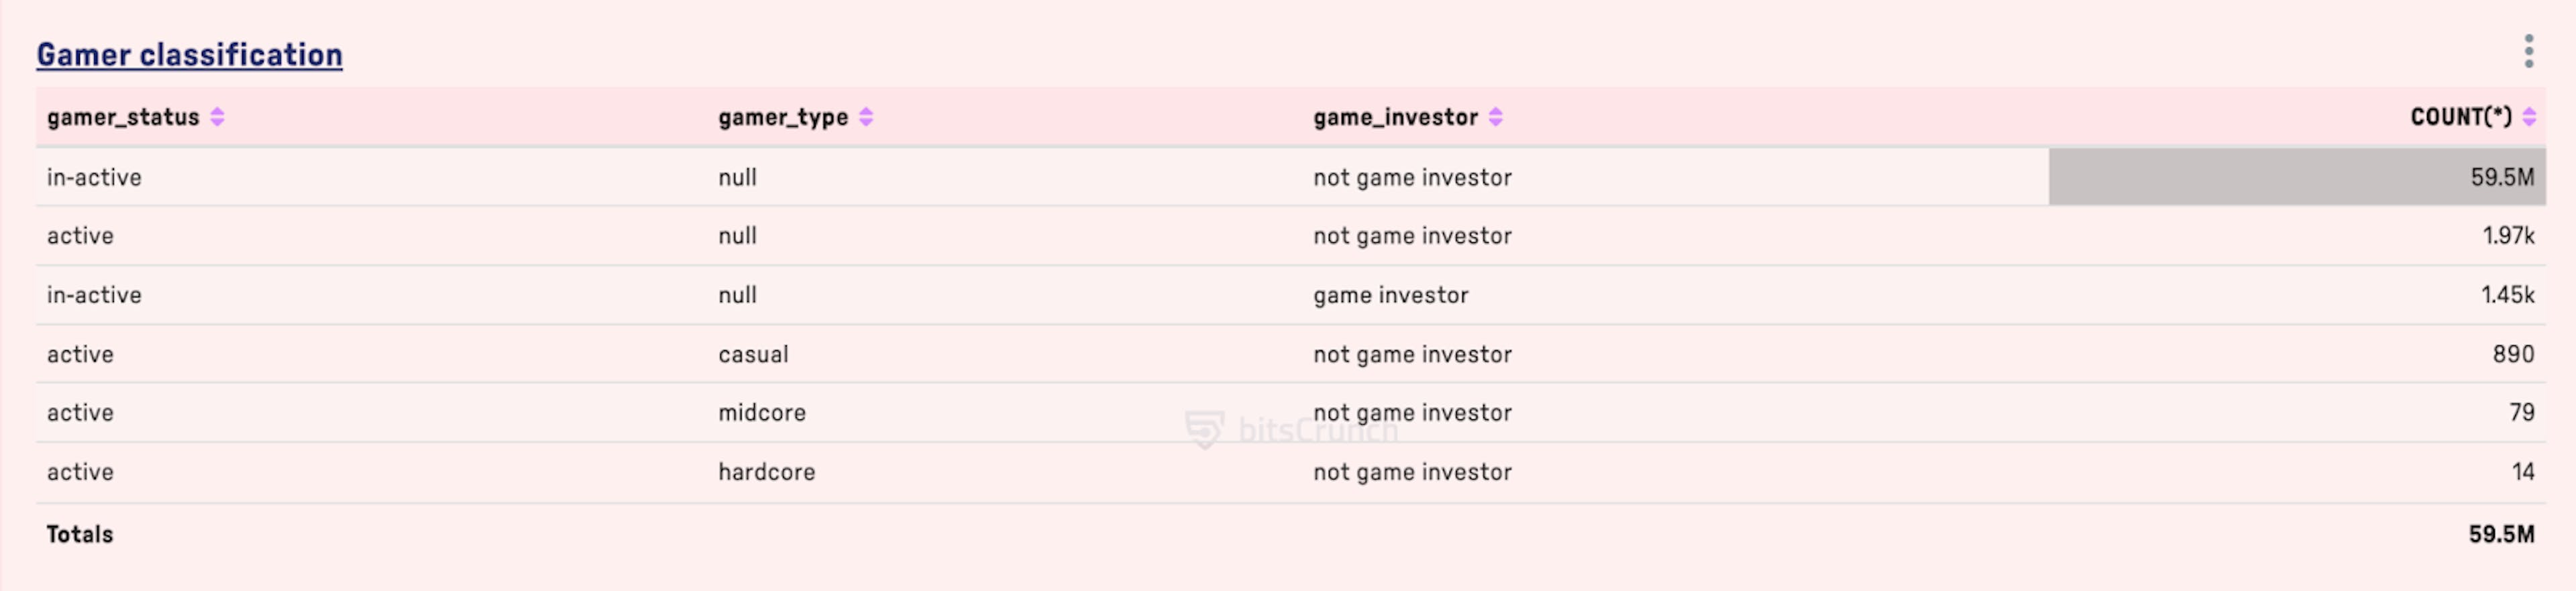Click the hardcore gamer type cell

pos(766,472)
